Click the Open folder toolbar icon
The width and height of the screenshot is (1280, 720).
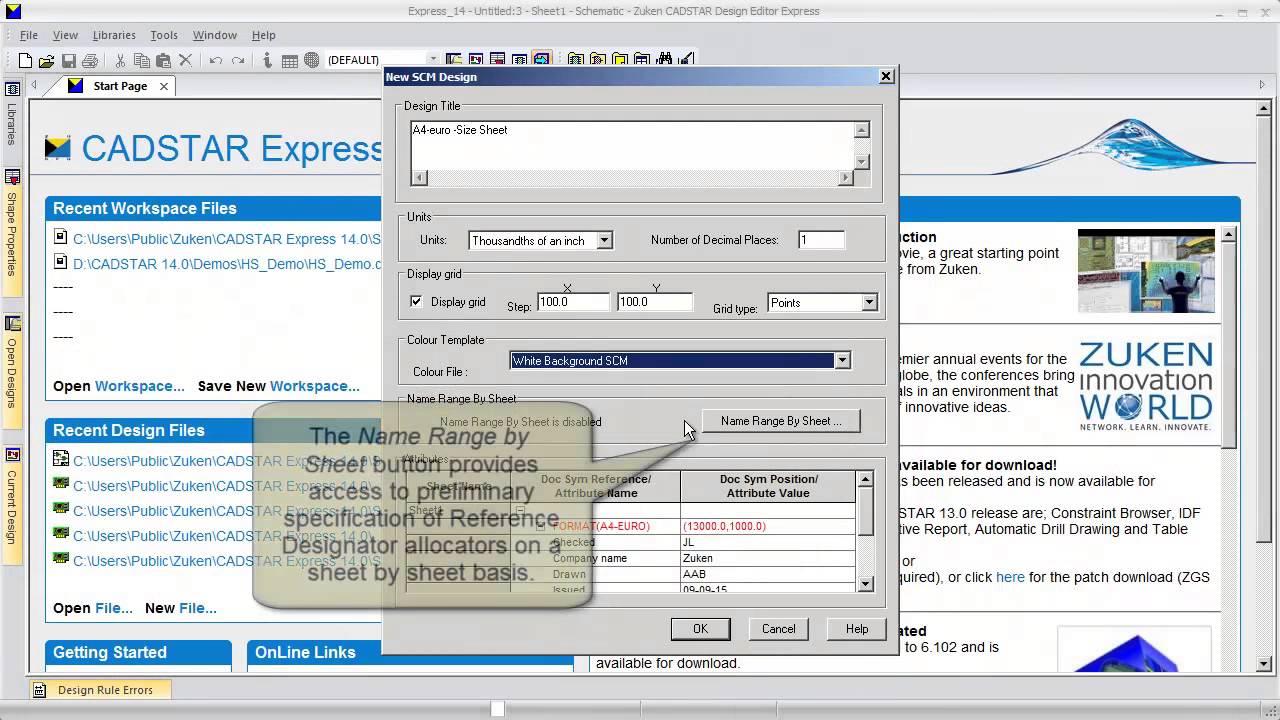[x=47, y=60]
